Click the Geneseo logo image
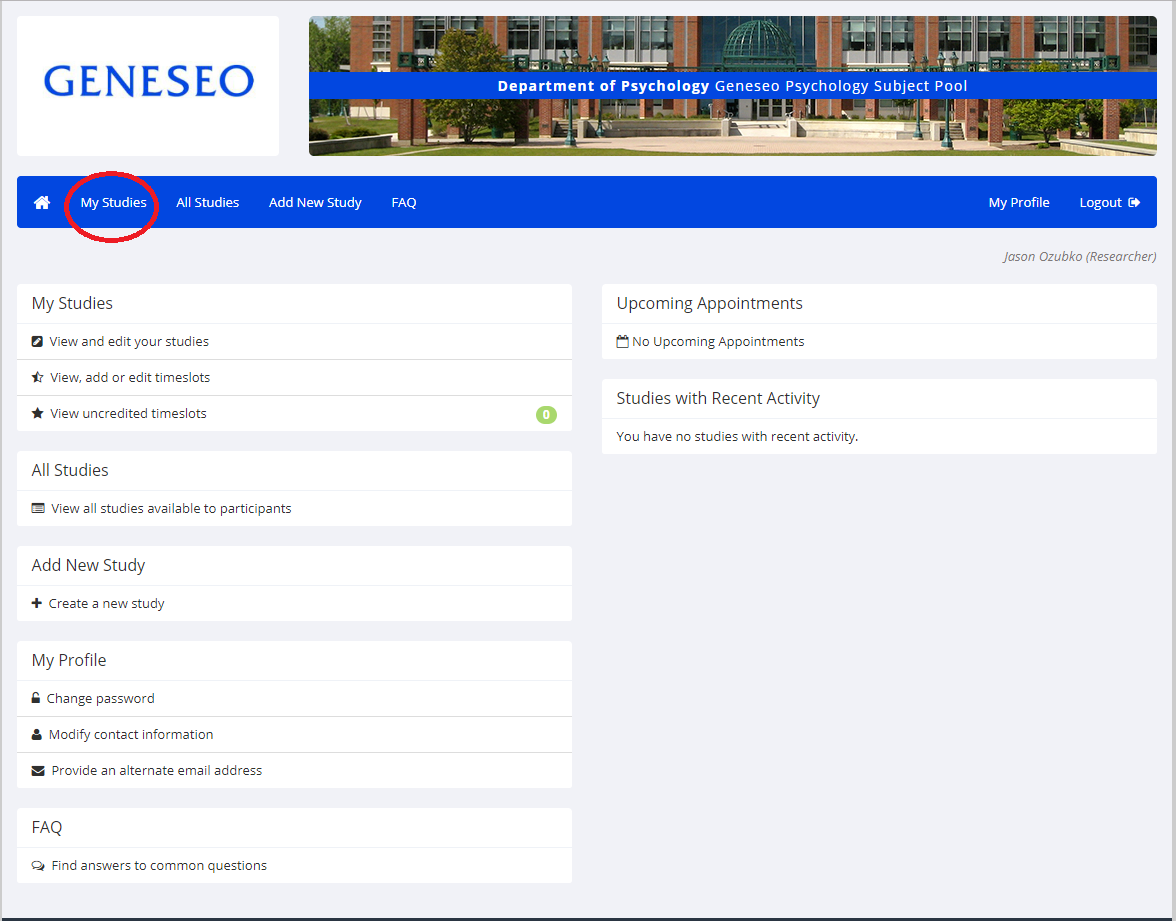This screenshot has width=1176, height=921. point(148,84)
